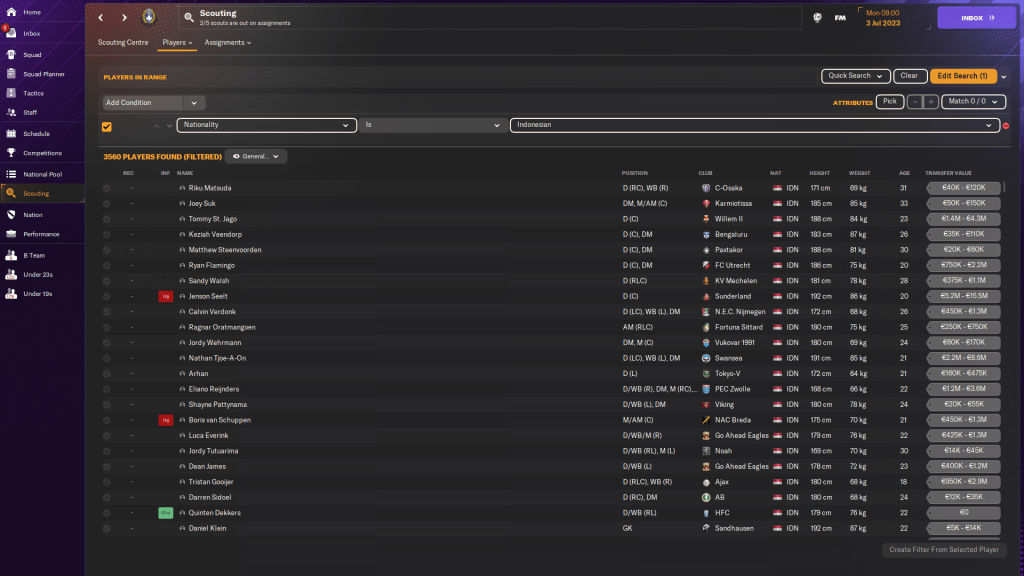The width and height of the screenshot is (1024, 576).
Task: Open the Competitions trophy icon
Action: pyautogui.click(x=10, y=153)
